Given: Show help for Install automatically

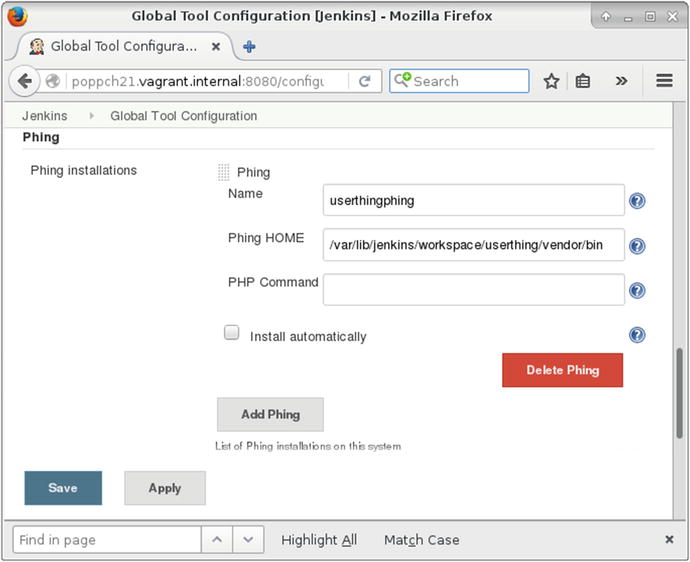Looking at the screenshot, I should pyautogui.click(x=637, y=336).
